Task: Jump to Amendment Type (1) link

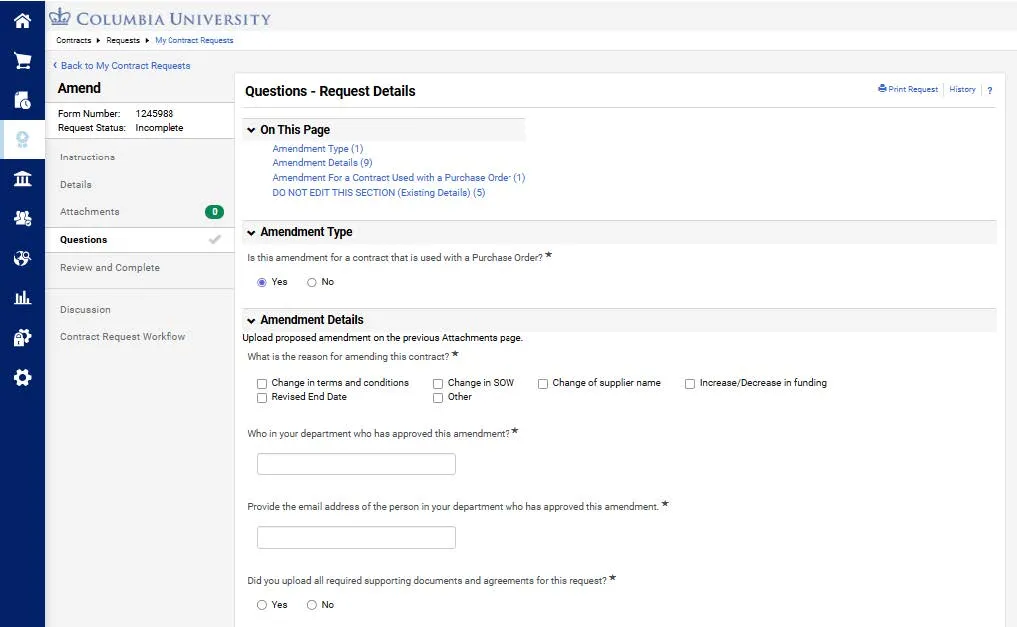Action: (317, 148)
